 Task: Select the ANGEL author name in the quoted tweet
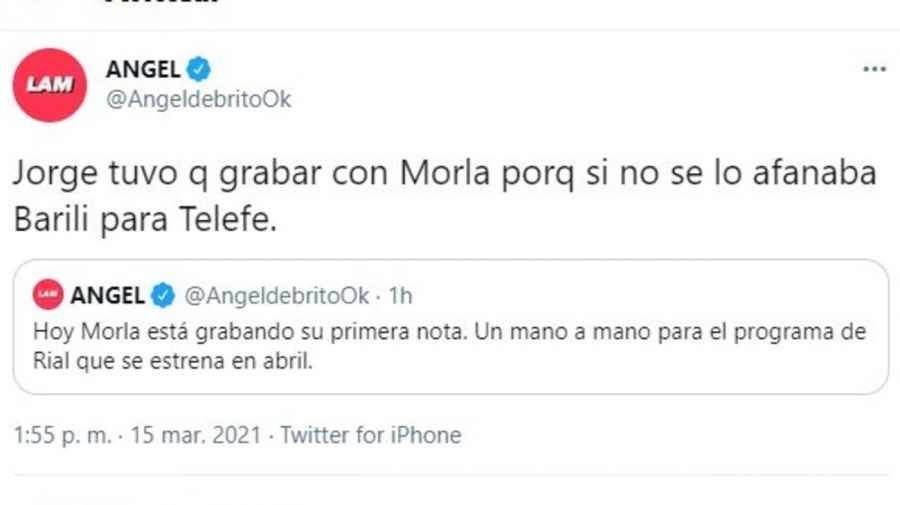tap(108, 295)
